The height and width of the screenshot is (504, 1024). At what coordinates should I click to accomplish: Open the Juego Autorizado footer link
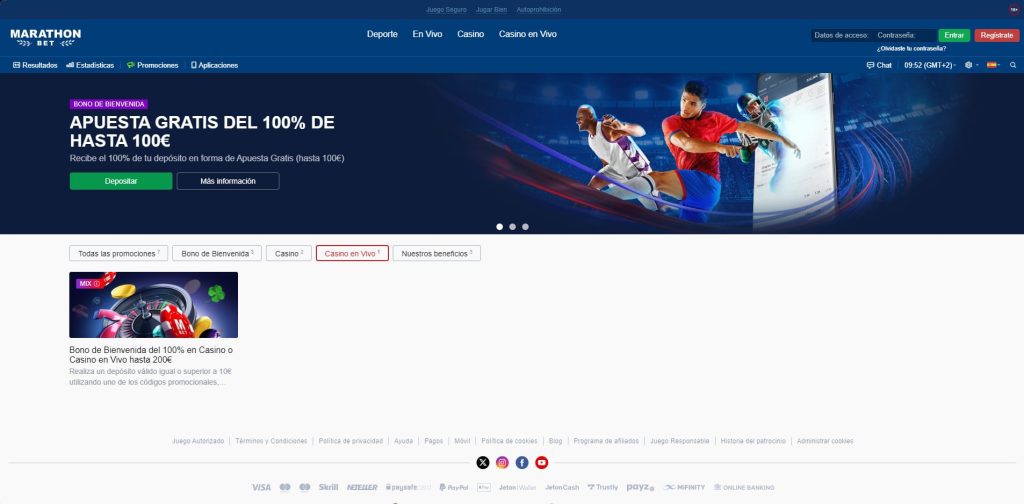click(198, 441)
